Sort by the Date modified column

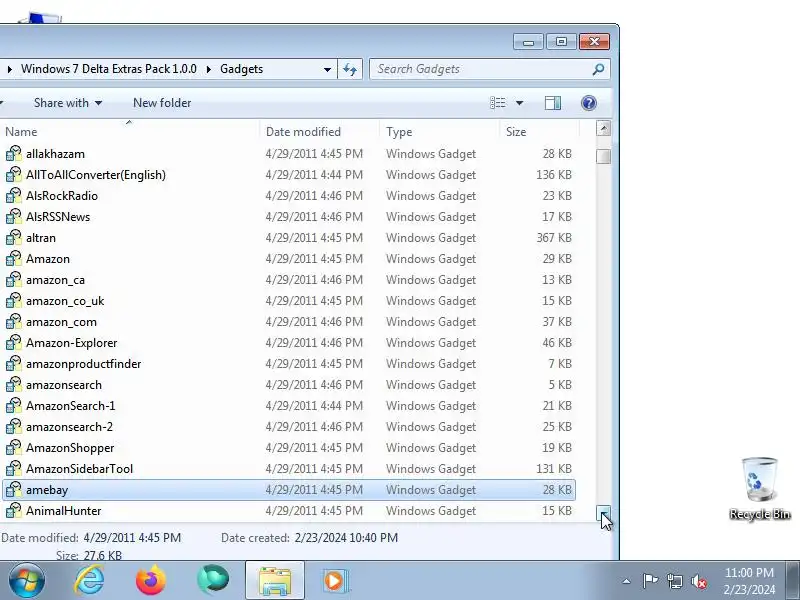pos(319,132)
